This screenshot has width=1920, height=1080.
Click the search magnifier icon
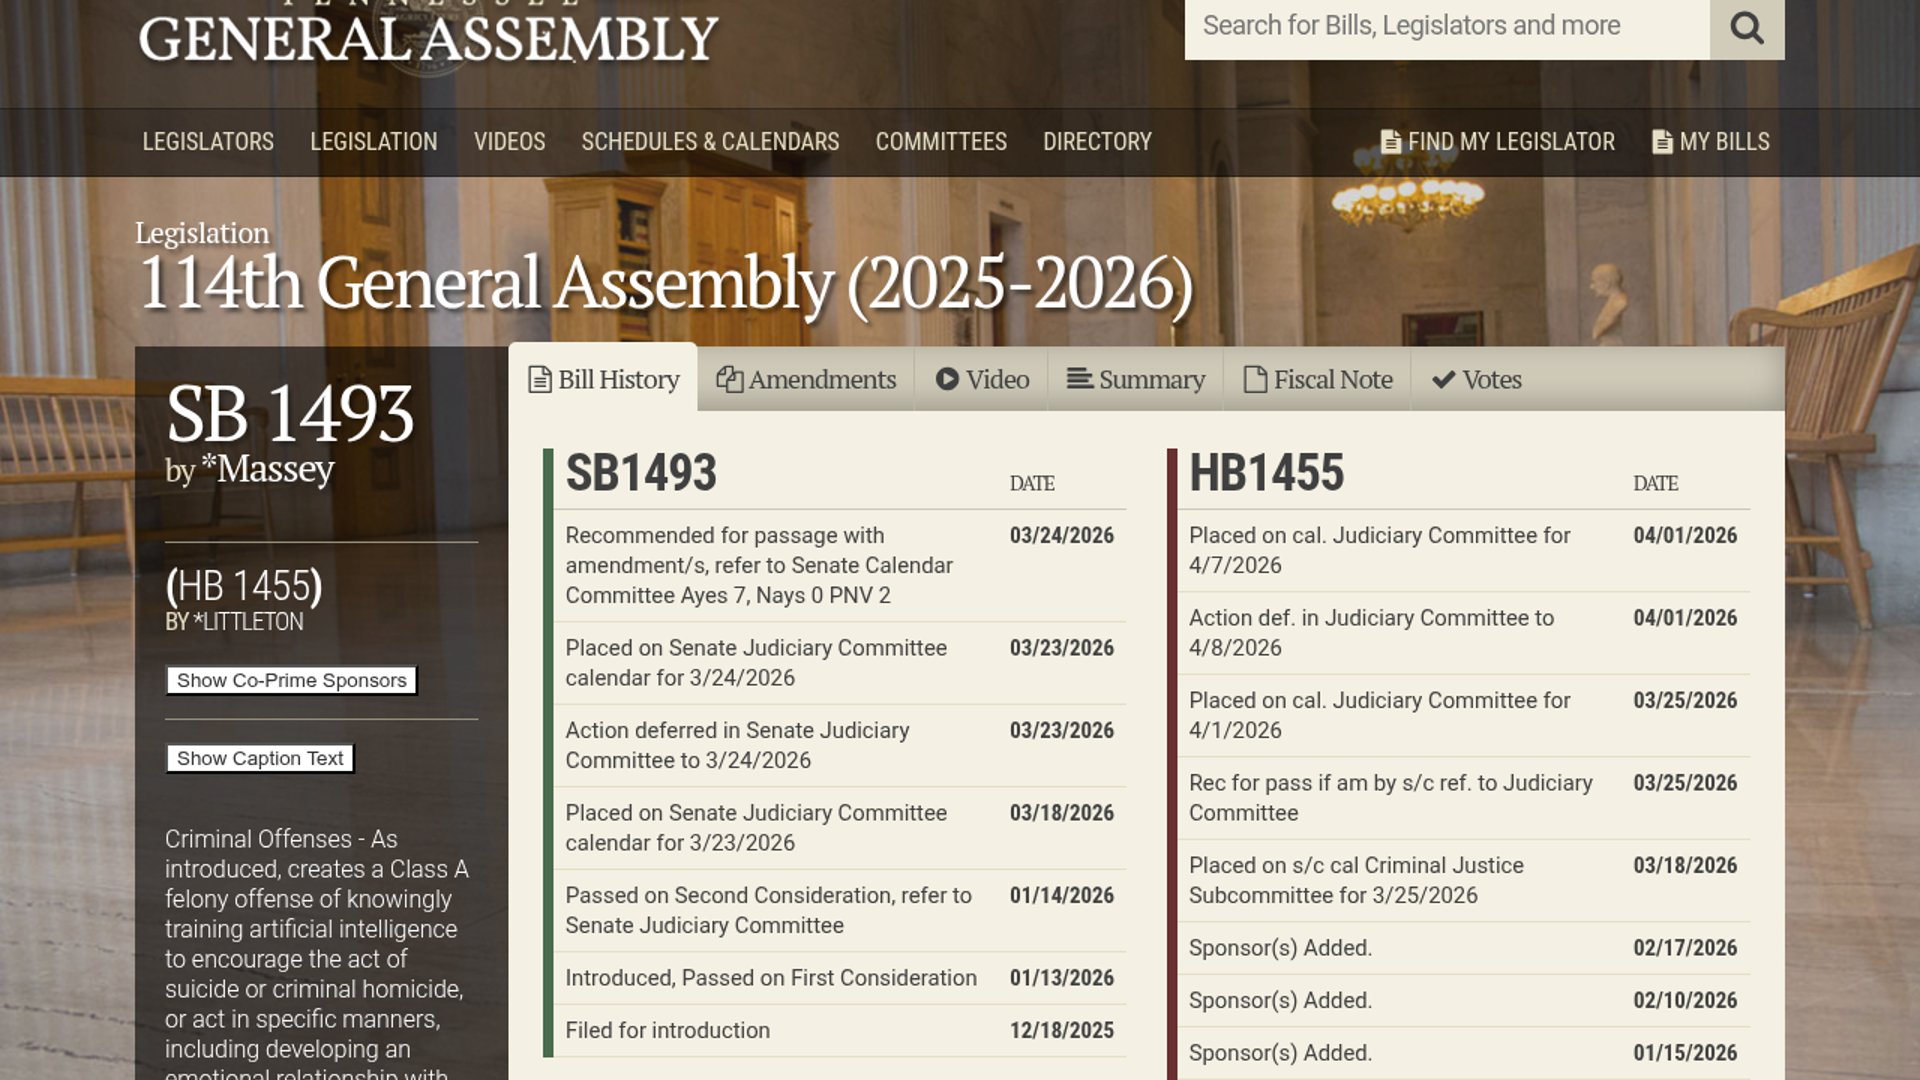point(1746,27)
